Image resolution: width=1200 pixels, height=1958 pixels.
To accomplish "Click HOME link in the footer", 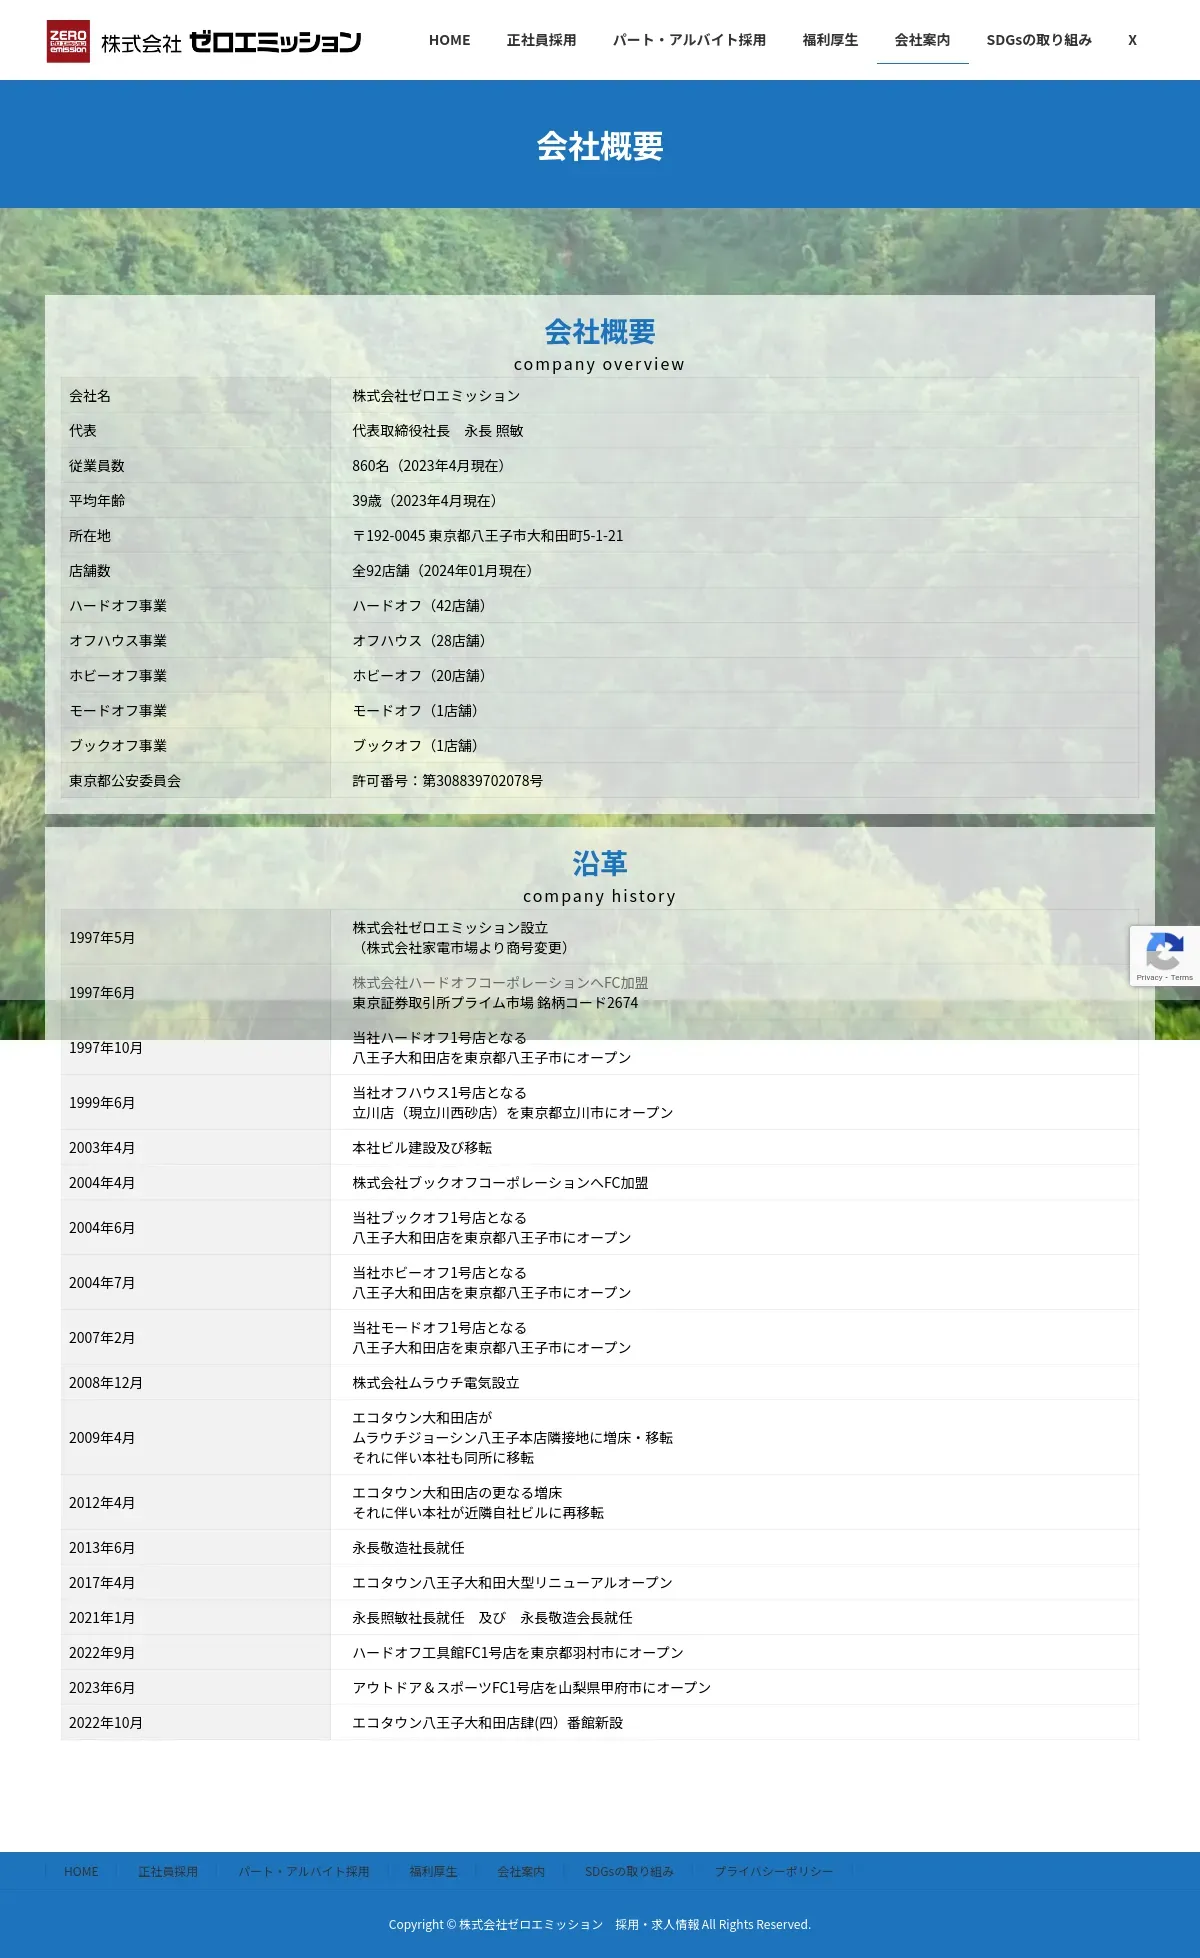I will point(81,1871).
